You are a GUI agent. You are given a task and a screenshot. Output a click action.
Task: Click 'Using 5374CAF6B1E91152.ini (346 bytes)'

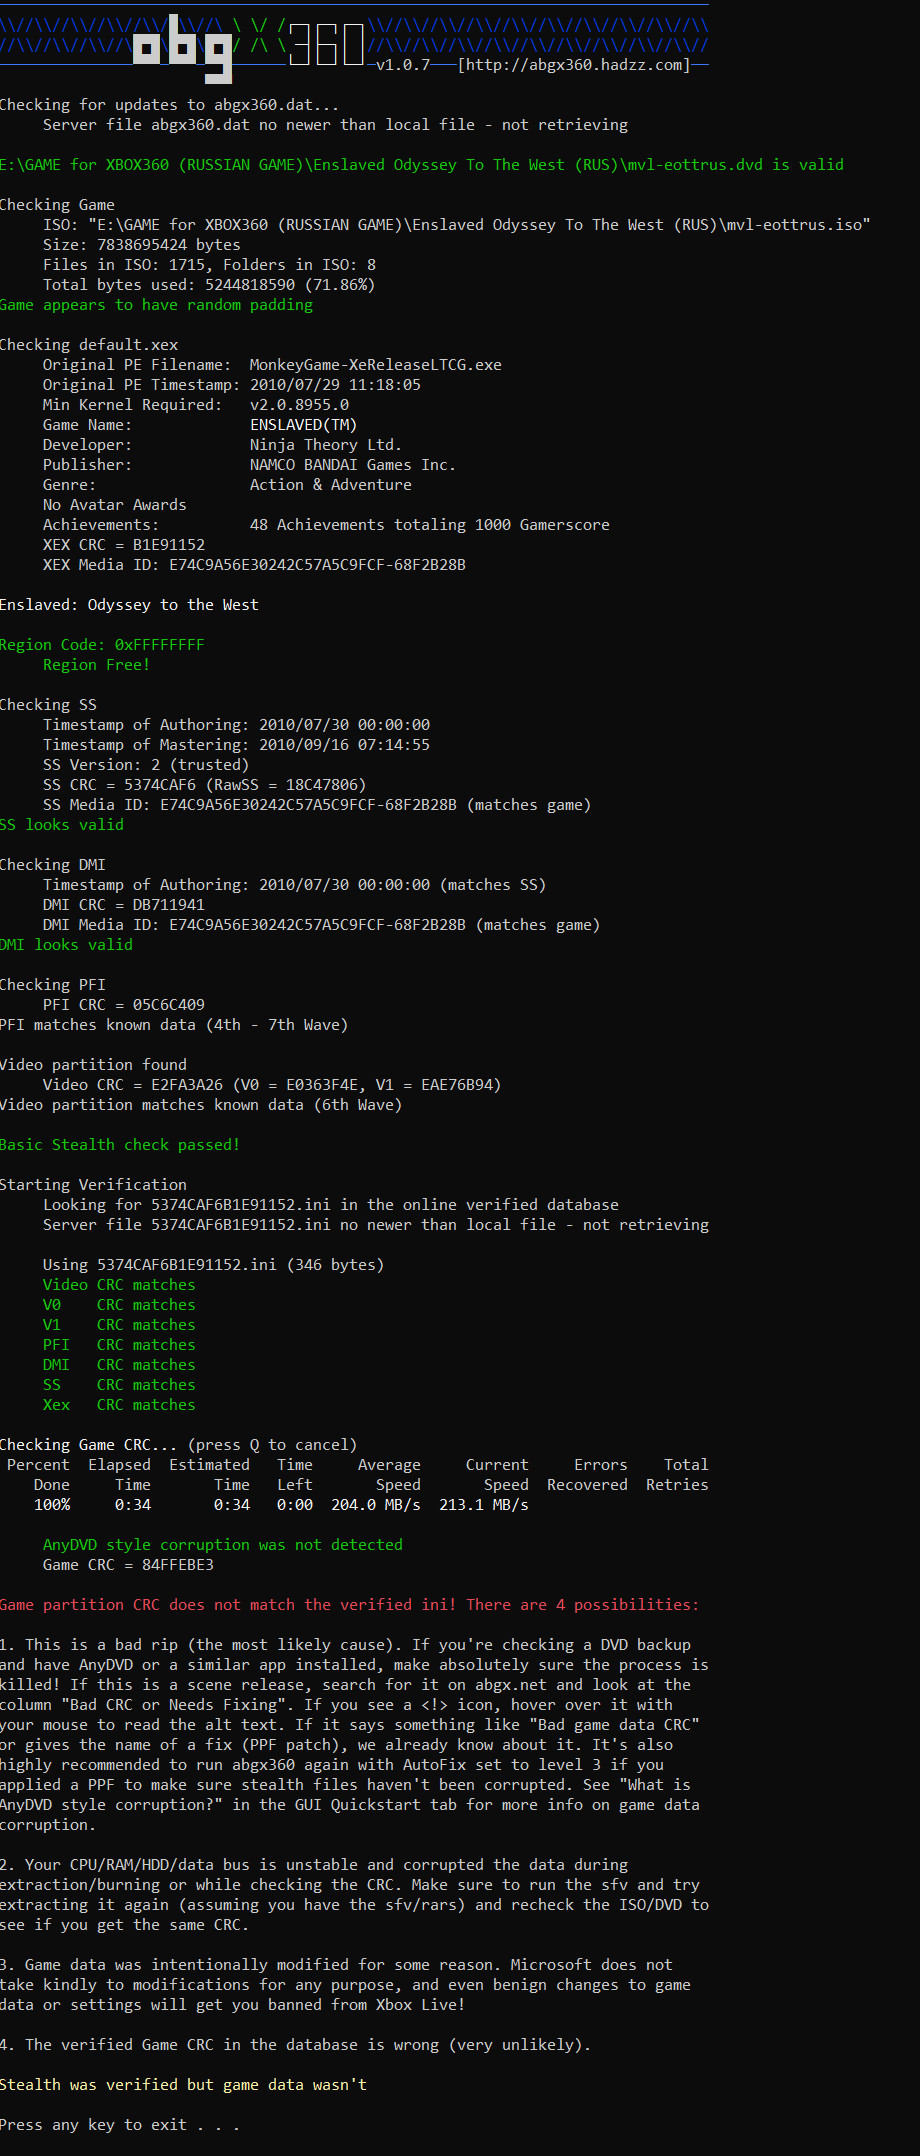tap(214, 1265)
